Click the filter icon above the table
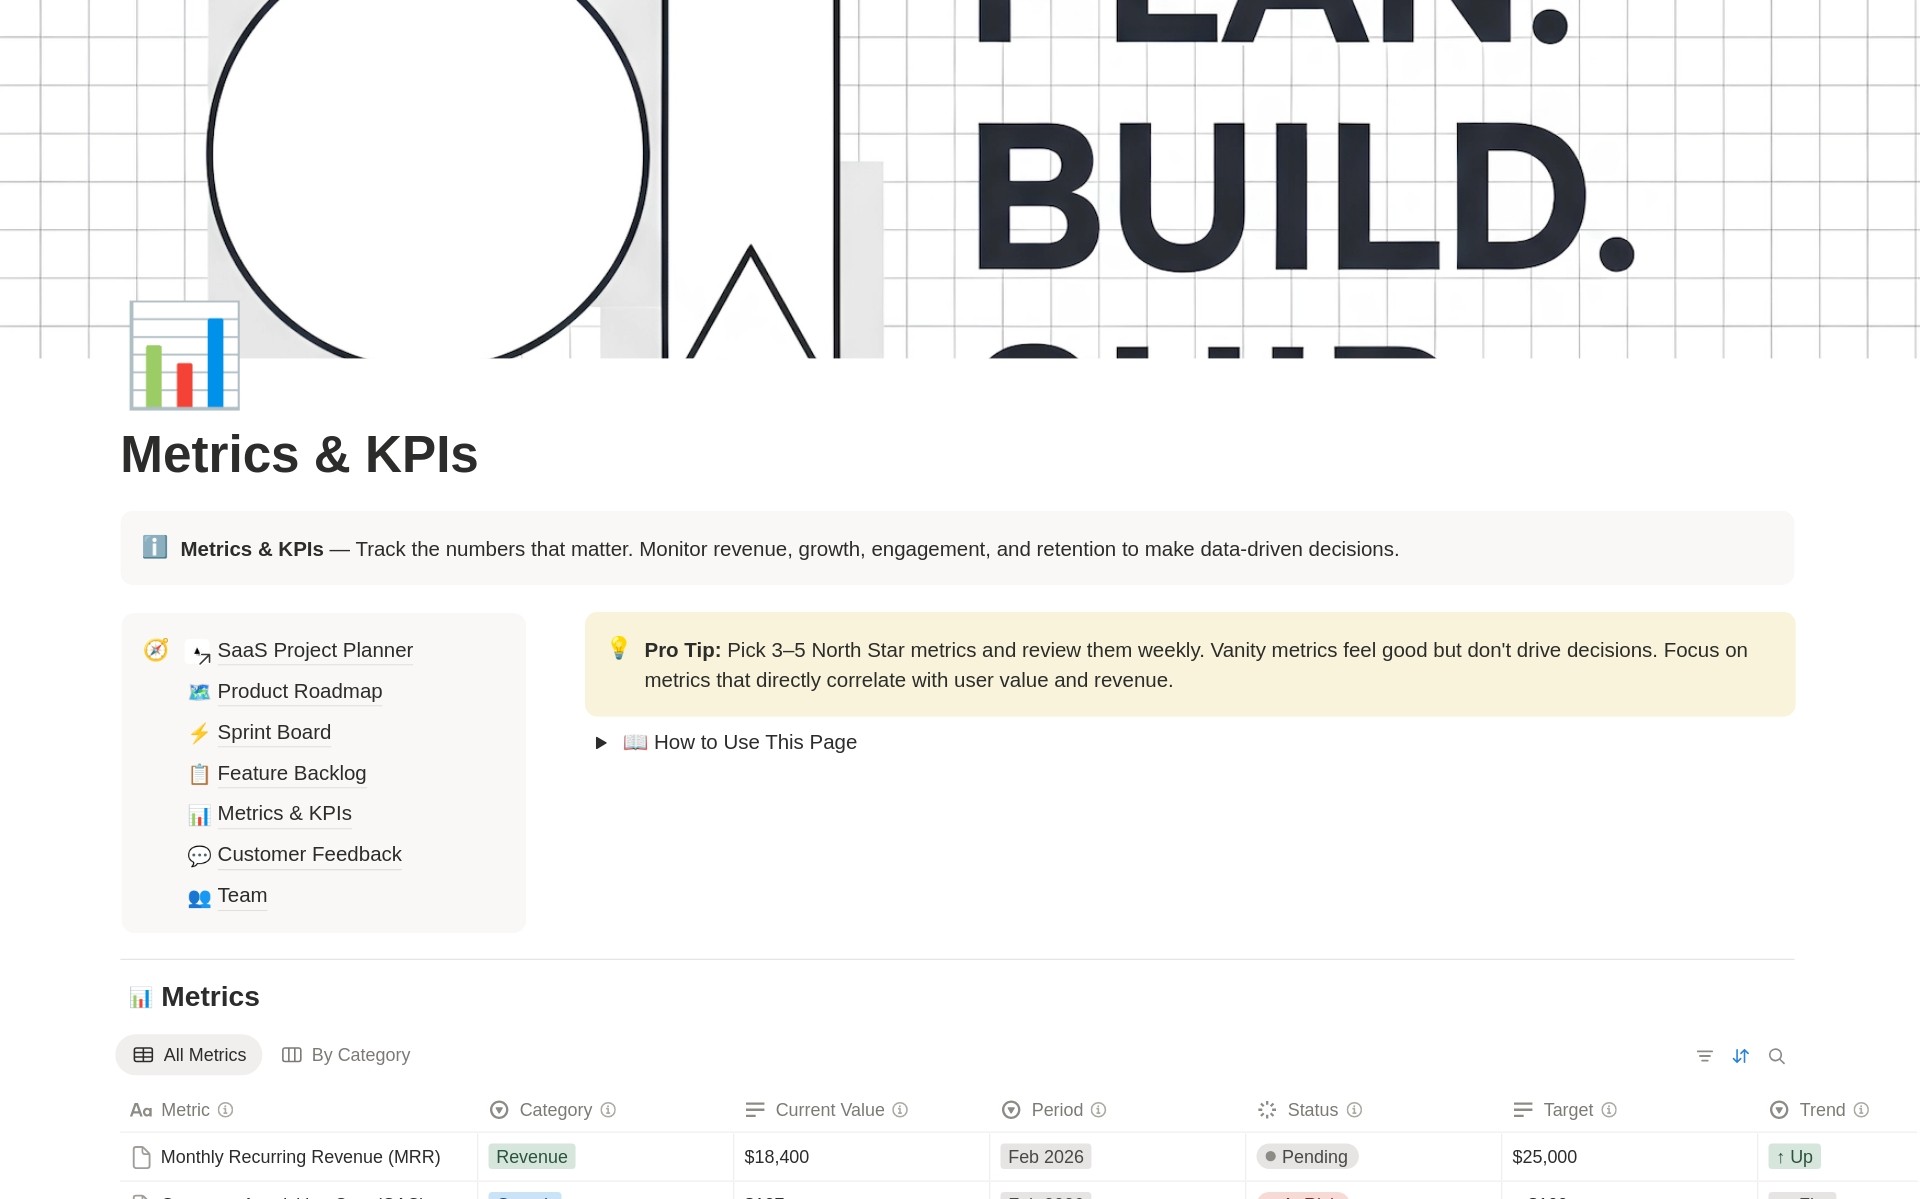The width and height of the screenshot is (1920, 1199). click(1705, 1056)
